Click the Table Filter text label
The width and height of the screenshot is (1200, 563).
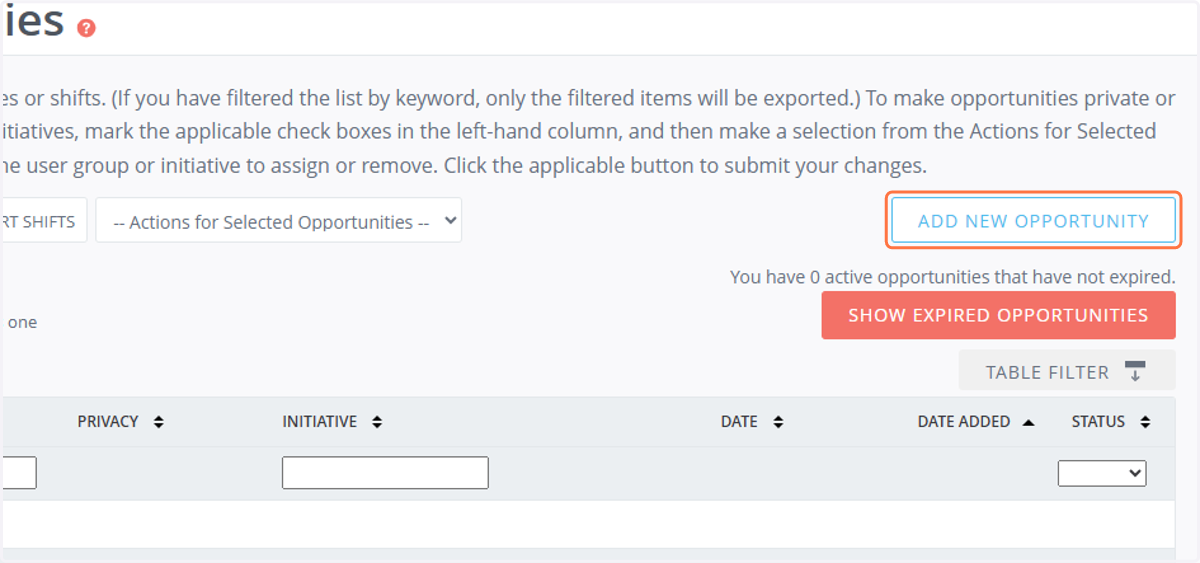[1047, 372]
